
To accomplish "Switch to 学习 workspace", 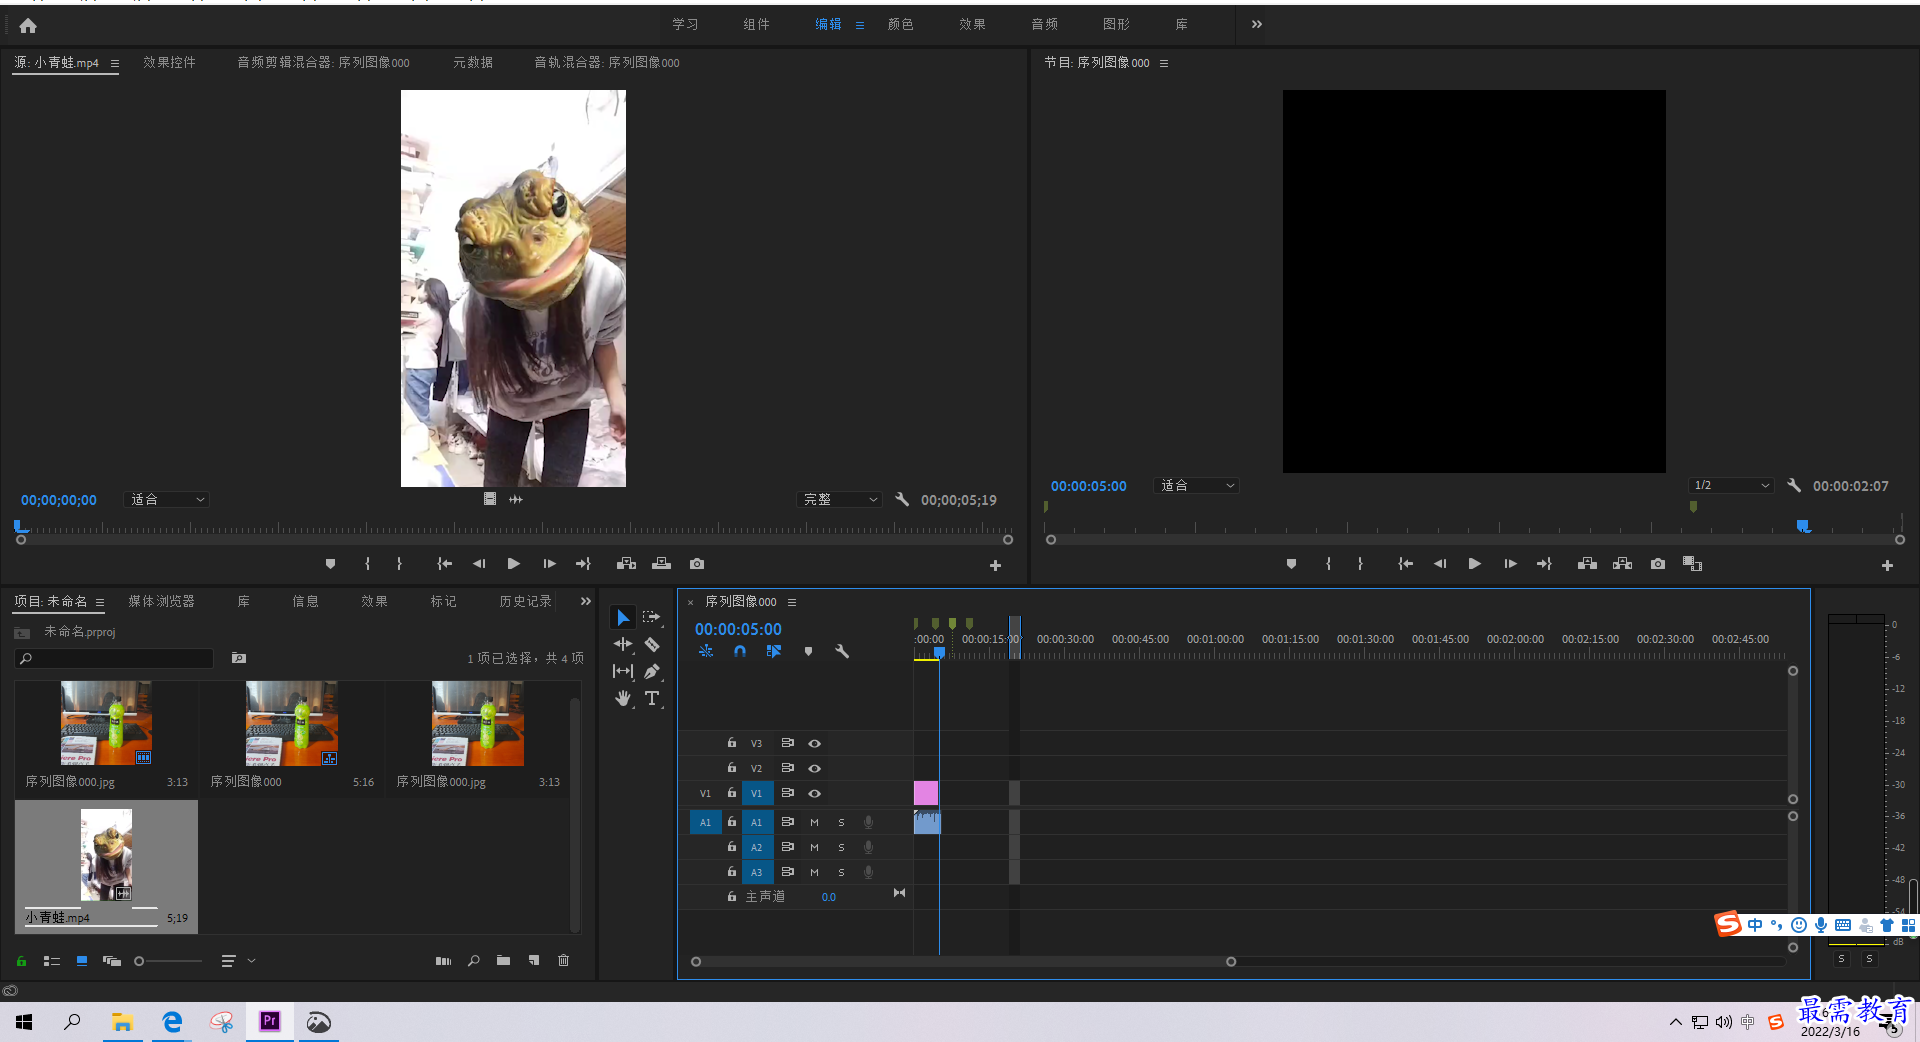I will (x=685, y=24).
